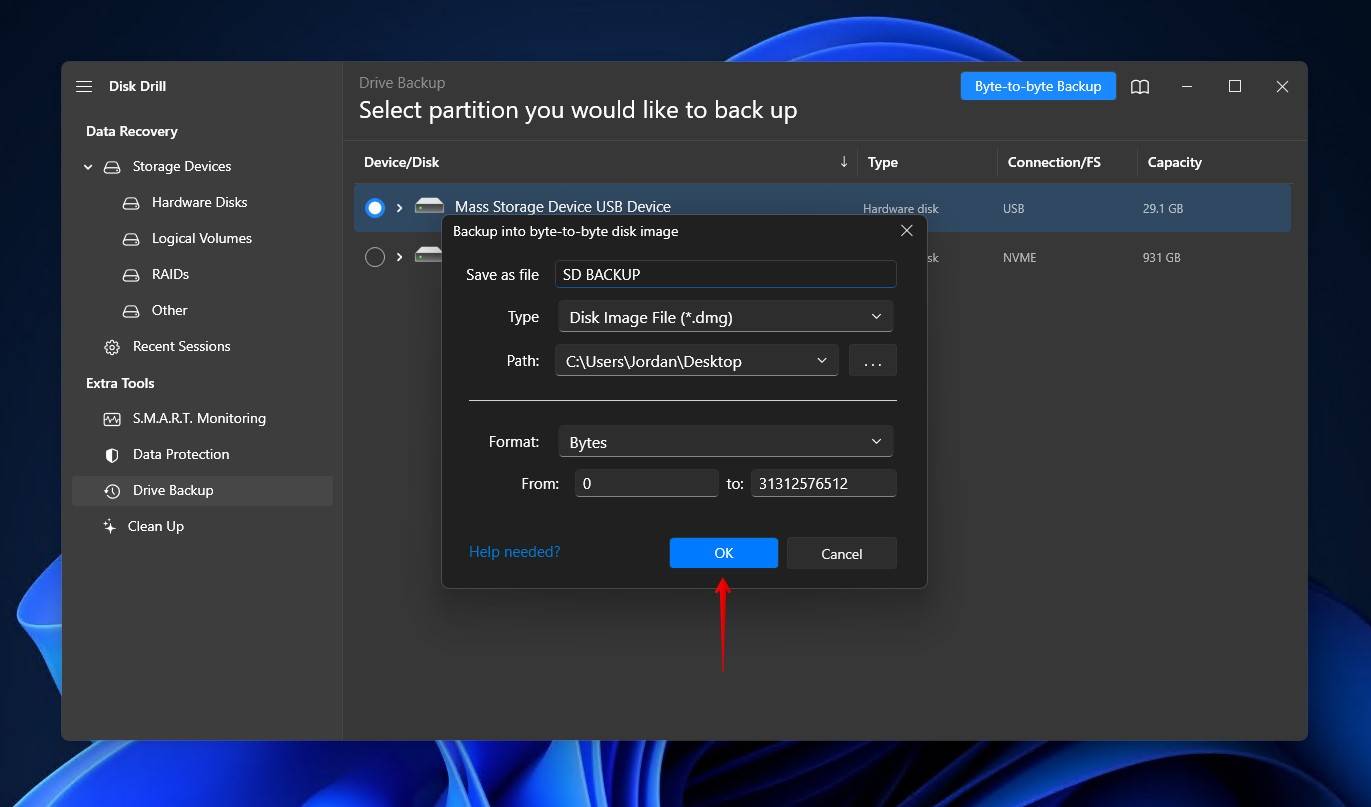Open the Path dropdown for C:\Users\Jordan\Desktop
Screen dimensions: 1371x807
(x=697, y=361)
